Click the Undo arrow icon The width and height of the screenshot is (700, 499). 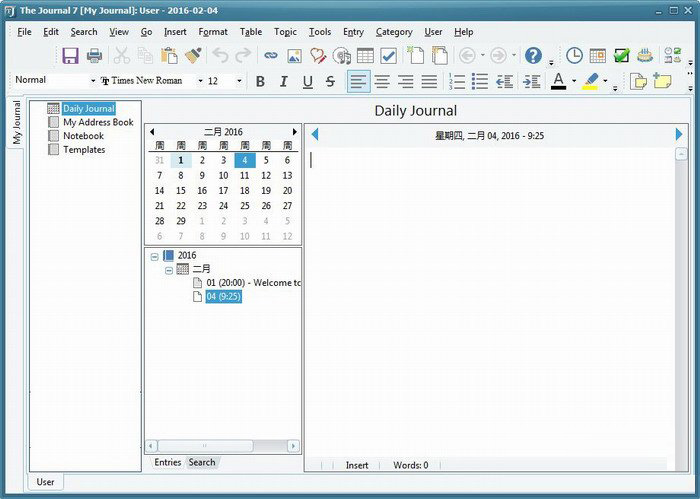[x=221, y=55]
